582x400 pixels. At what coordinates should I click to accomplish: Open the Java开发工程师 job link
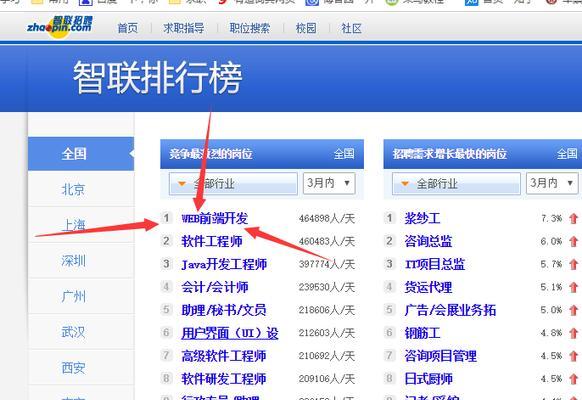224,264
